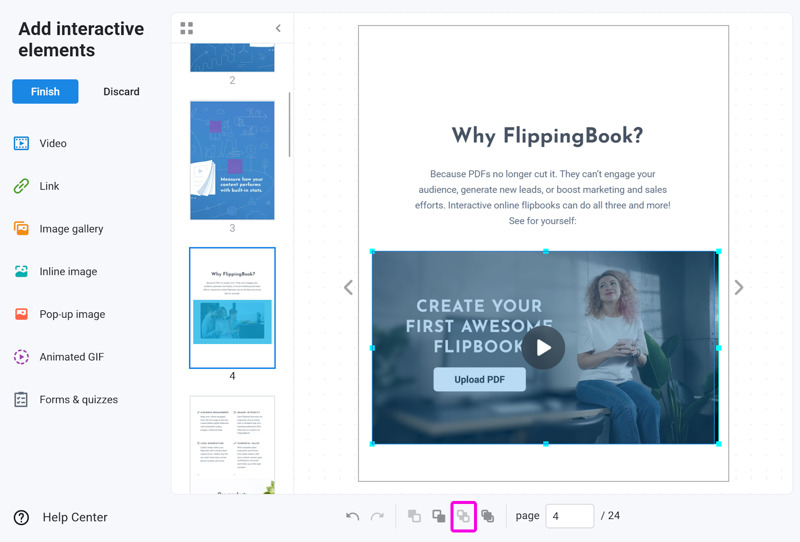
Task: Click the faded layer-order icon right after redo
Action: tap(414, 516)
